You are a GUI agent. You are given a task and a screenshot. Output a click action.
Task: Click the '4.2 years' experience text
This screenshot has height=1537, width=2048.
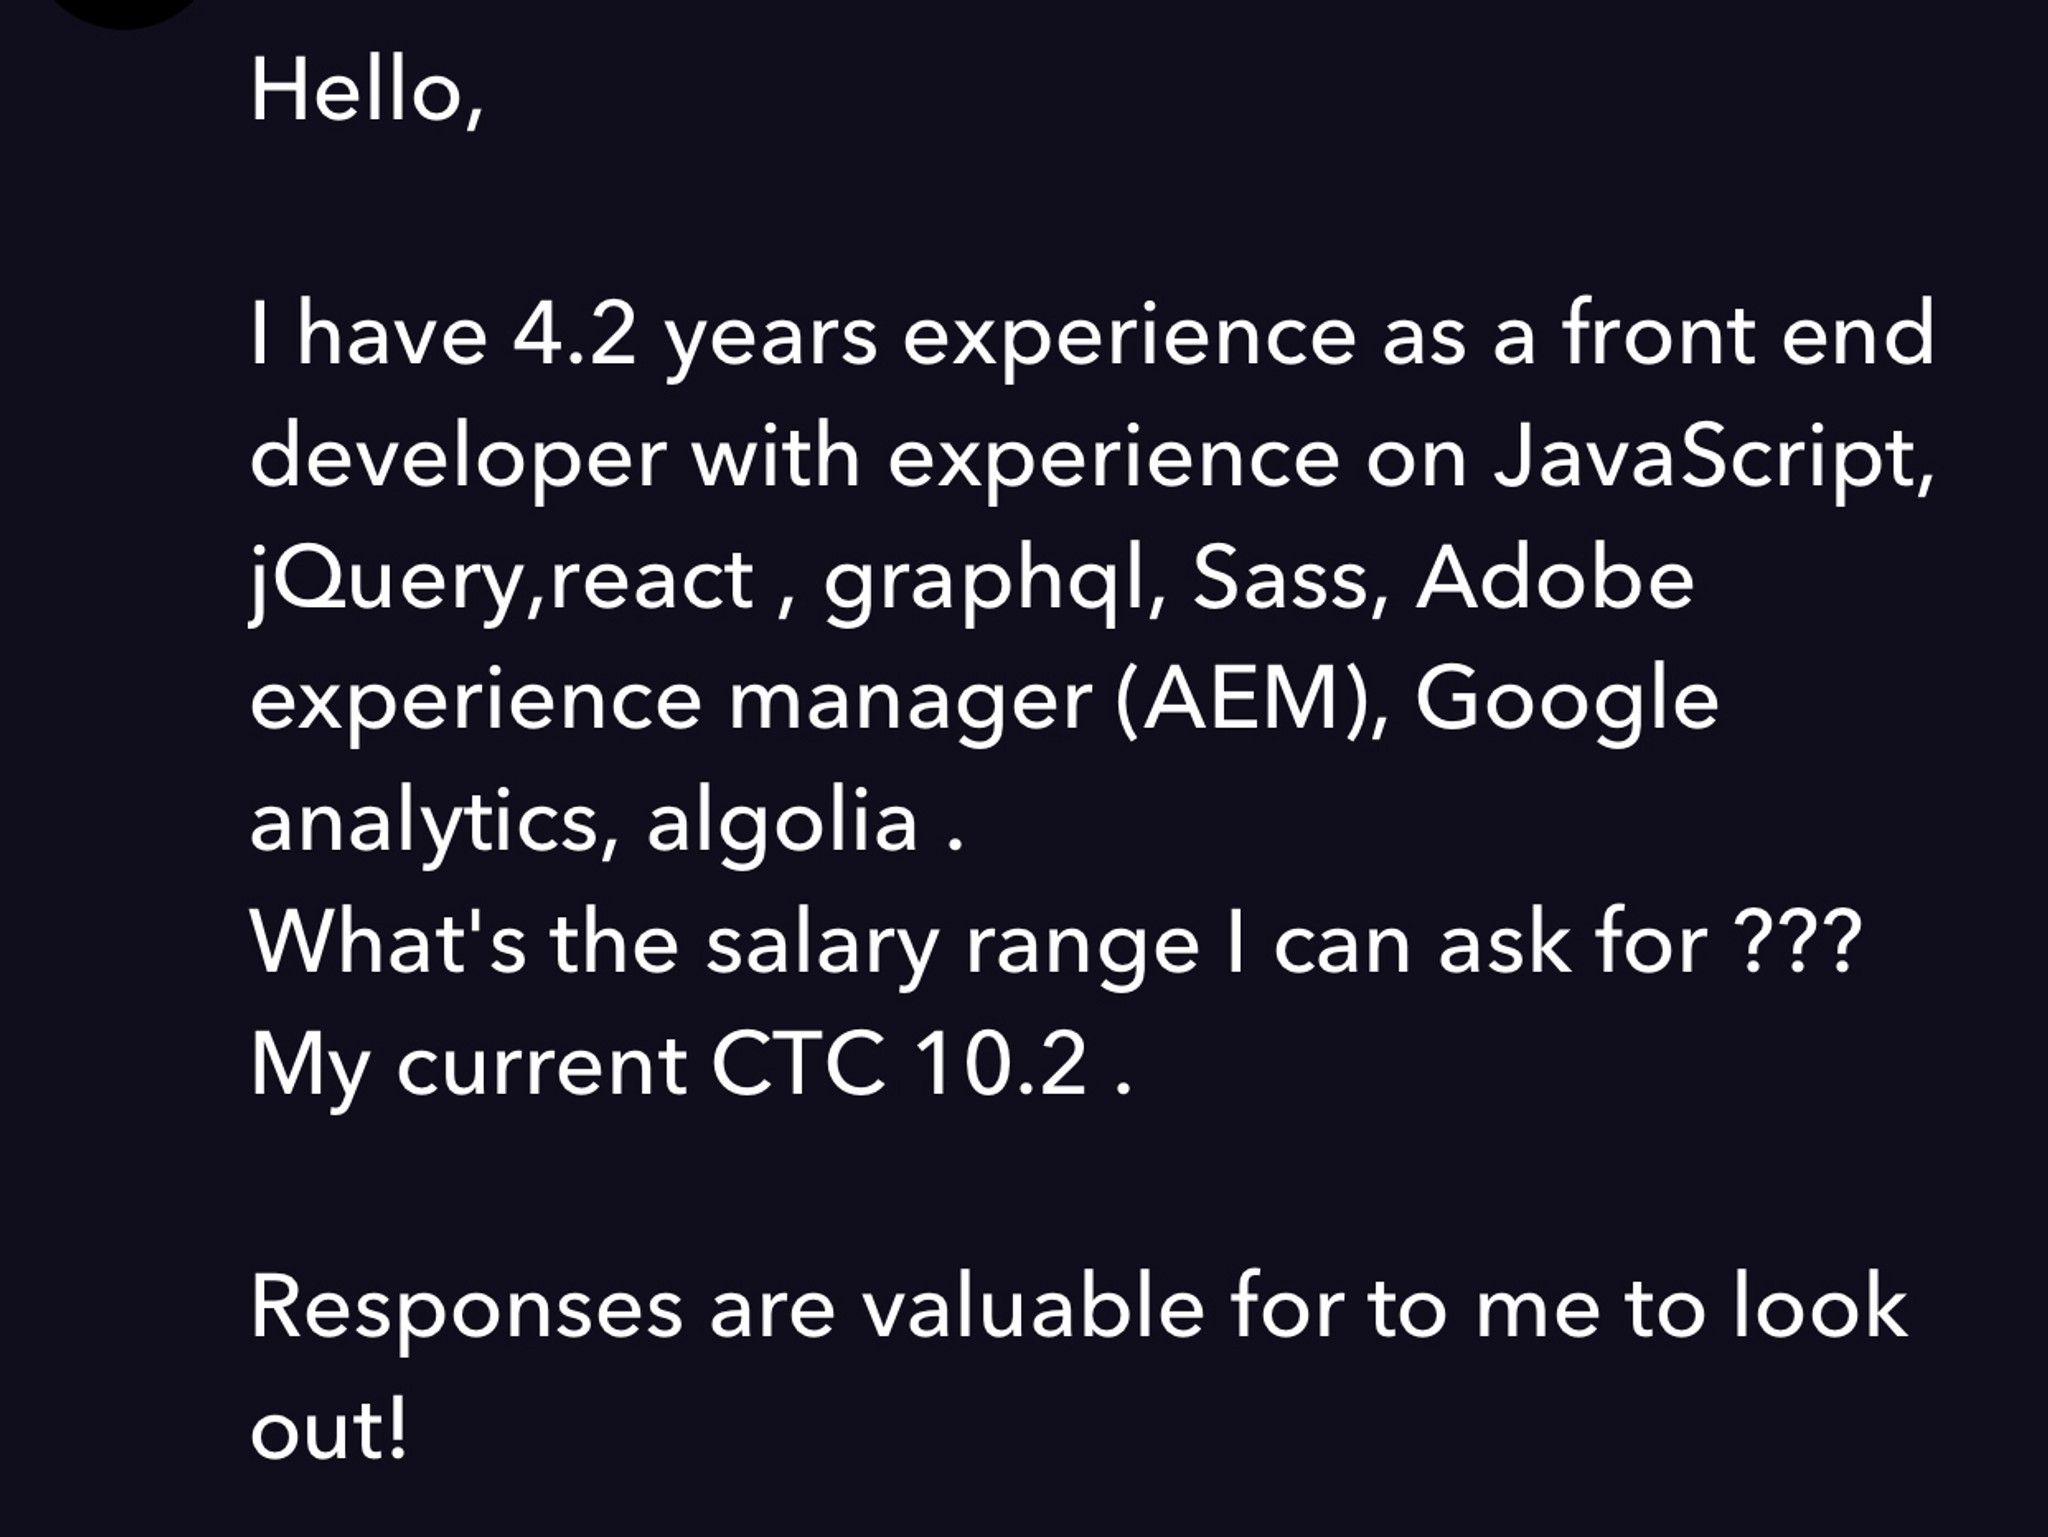[x=694, y=338]
